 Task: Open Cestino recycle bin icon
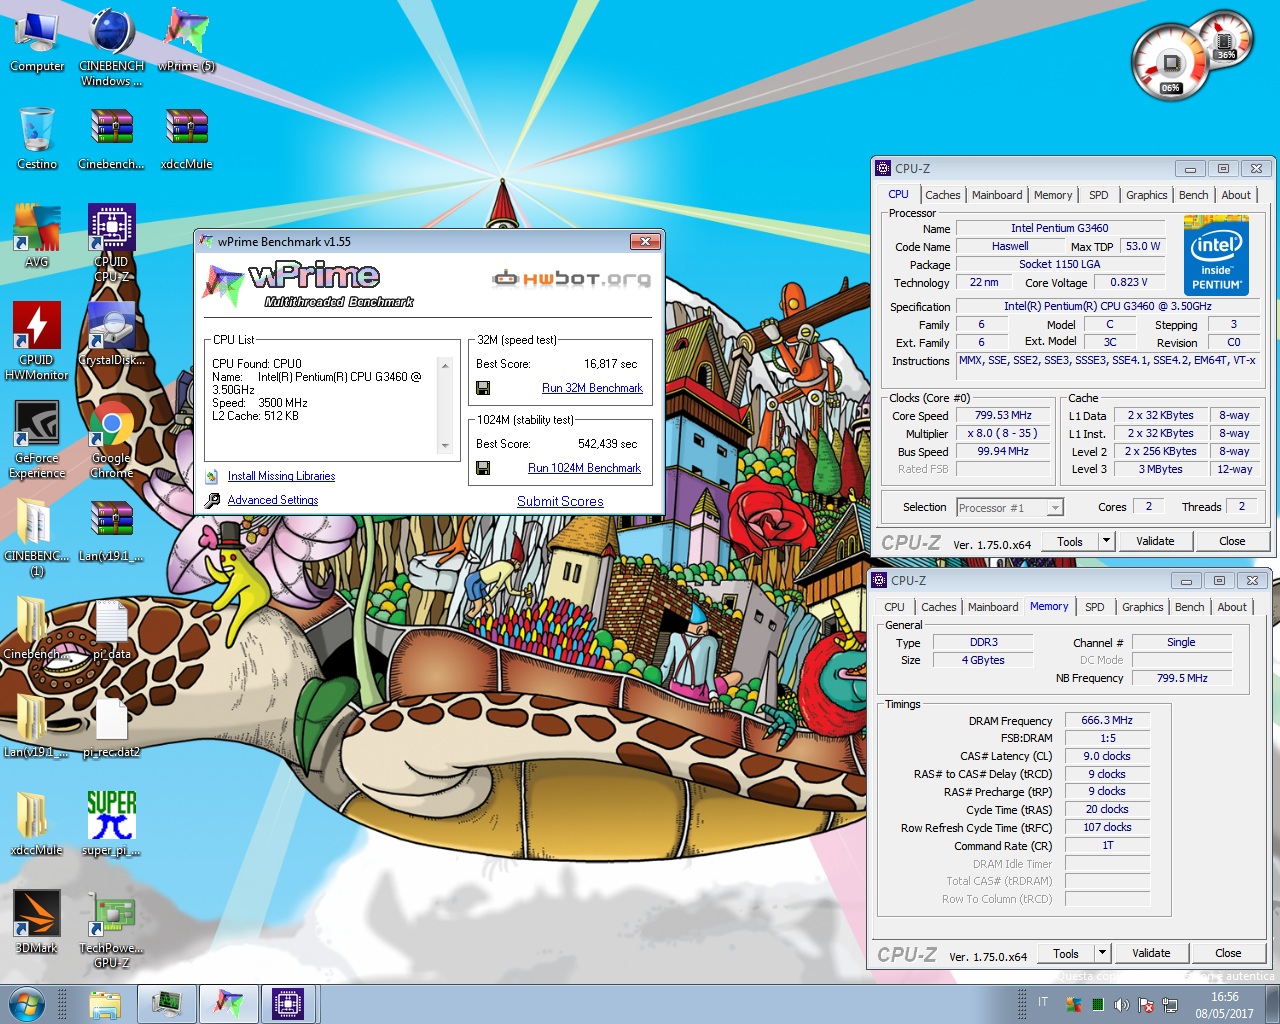coord(37,139)
